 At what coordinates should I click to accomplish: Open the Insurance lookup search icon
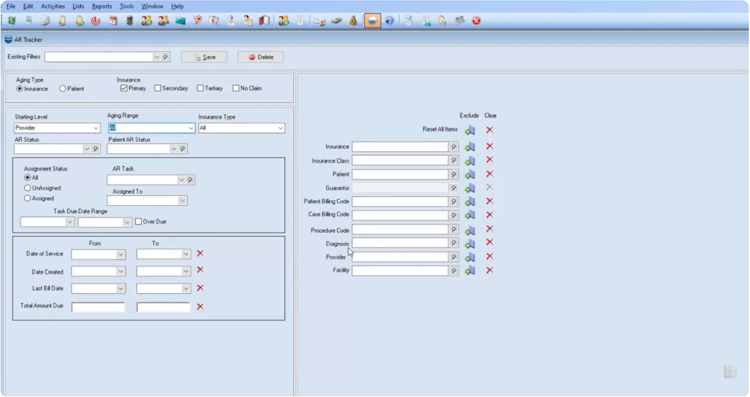[453, 147]
